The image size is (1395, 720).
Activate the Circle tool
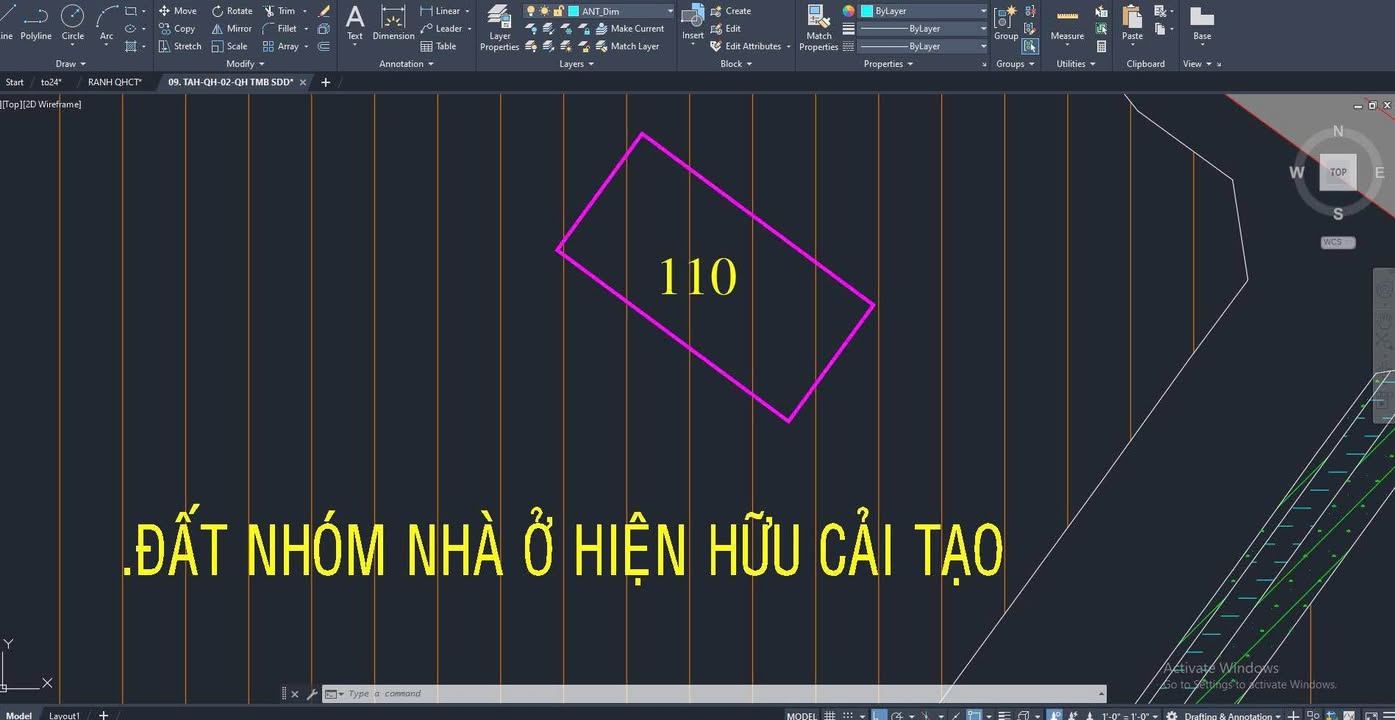click(72, 22)
